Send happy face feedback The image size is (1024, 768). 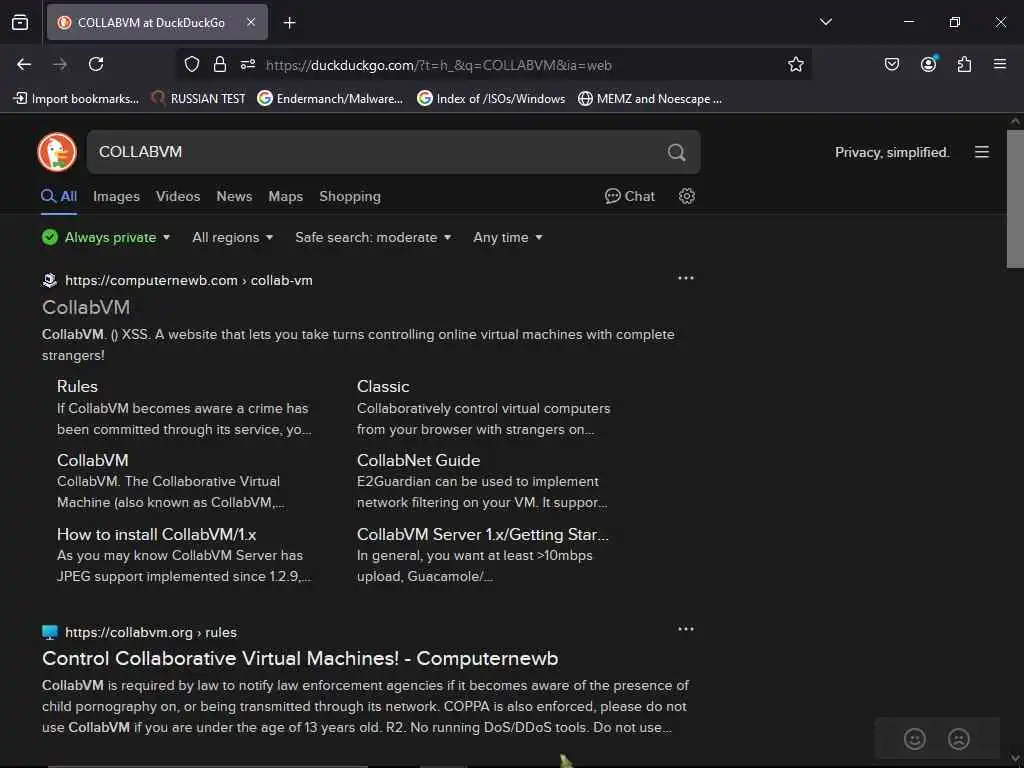coord(914,739)
